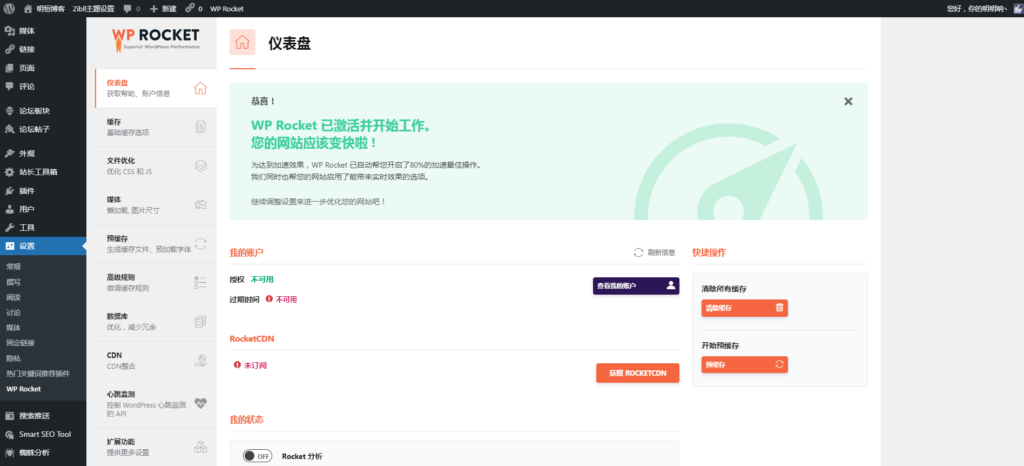This screenshot has width=1024, height=466.
Task: Click 刷新信息 to refresh account info
Action: 654,253
